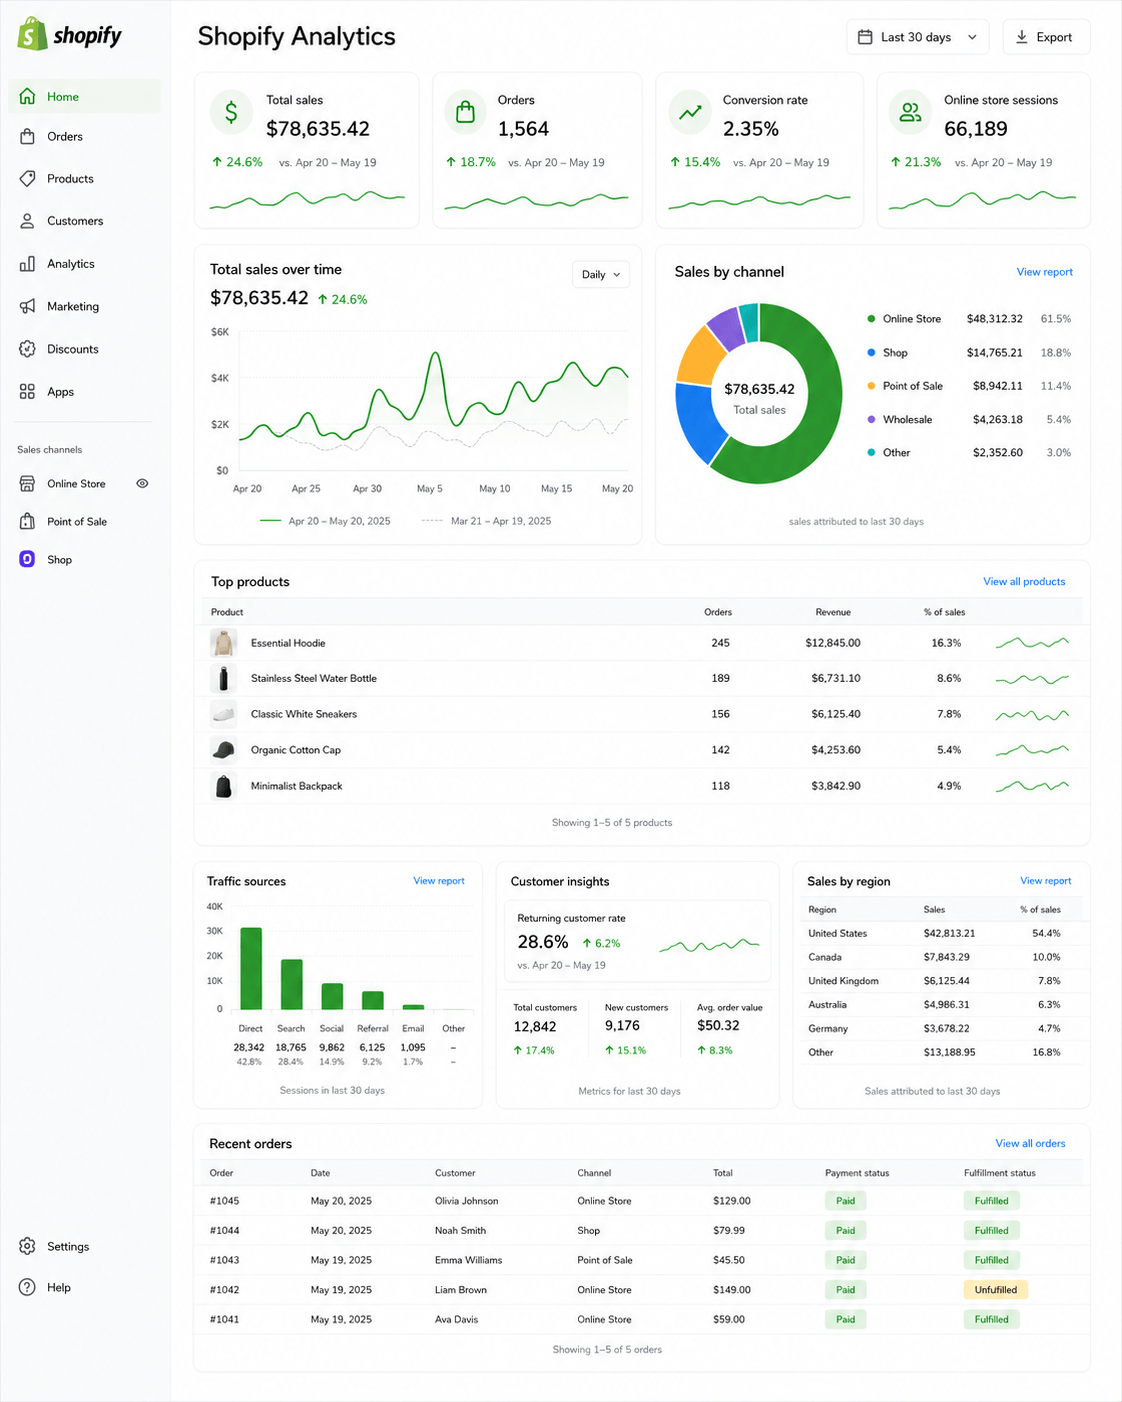Click the Discounts badge icon
Screen dimensions: 1122x1402
point(27,349)
